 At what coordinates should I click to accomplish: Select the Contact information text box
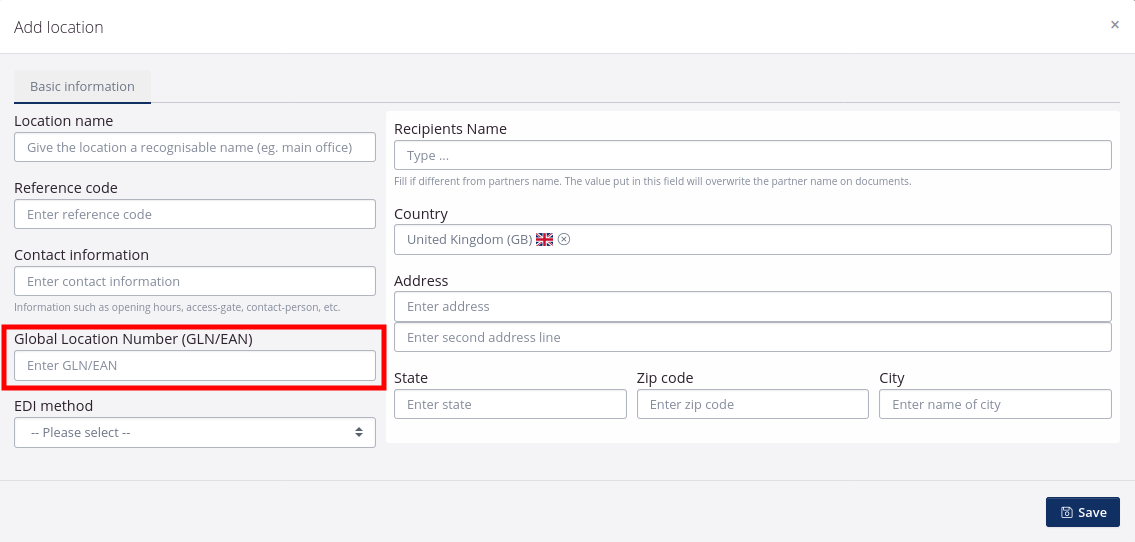point(195,282)
